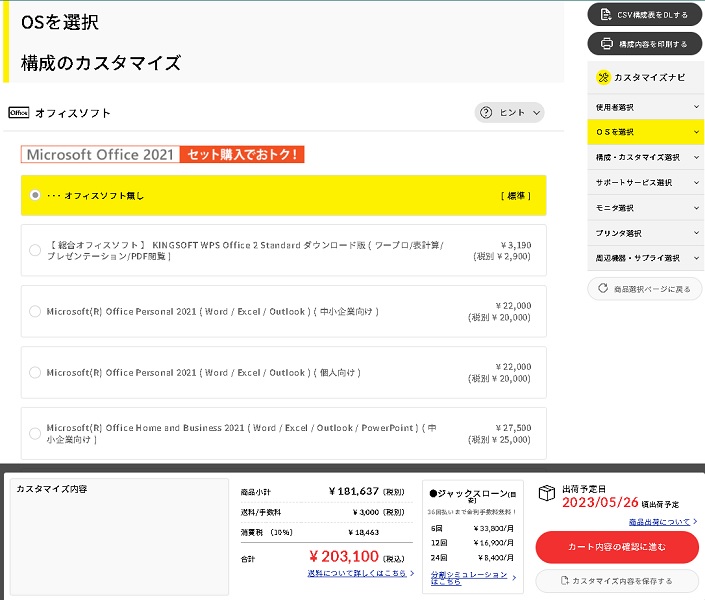This screenshot has width=705, height=600.
Task: Click the カスタマイズナビ wrench icon
Action: [603, 77]
